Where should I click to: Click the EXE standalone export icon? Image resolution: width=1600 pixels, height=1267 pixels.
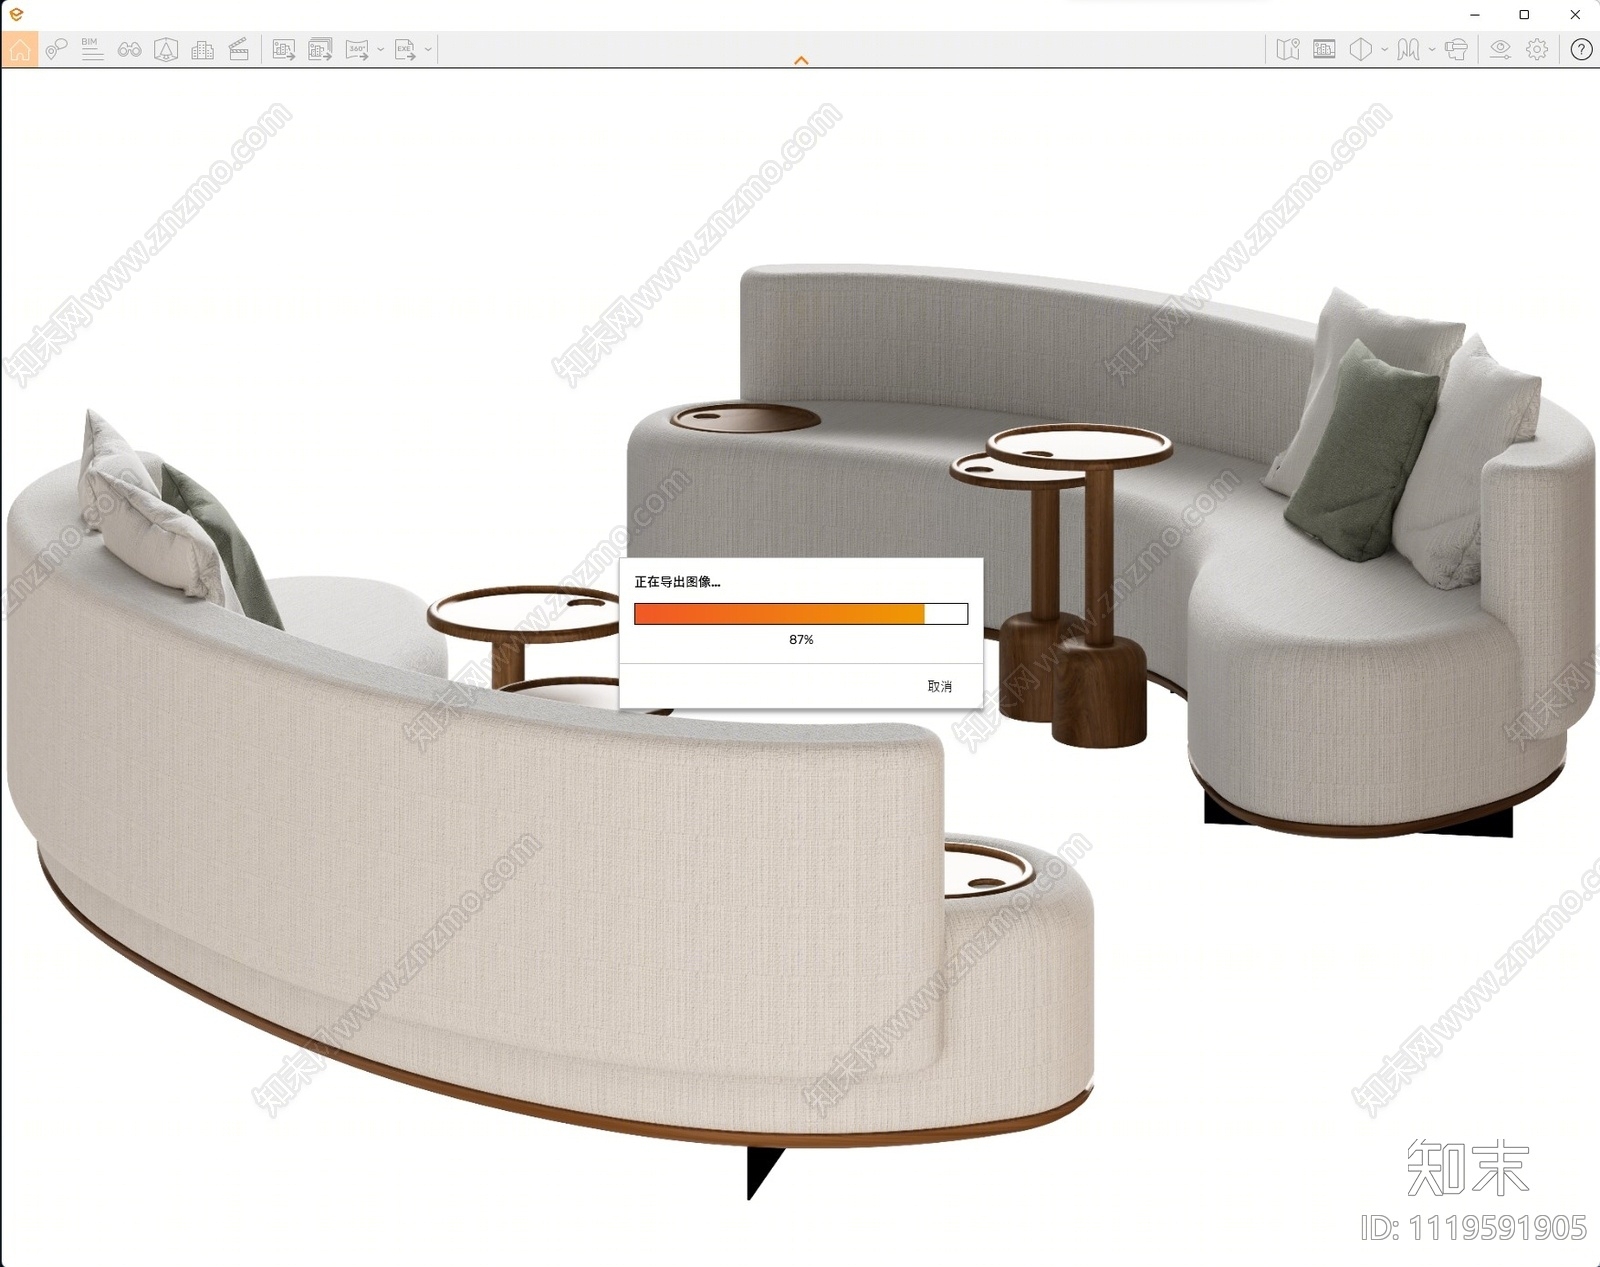[x=405, y=49]
